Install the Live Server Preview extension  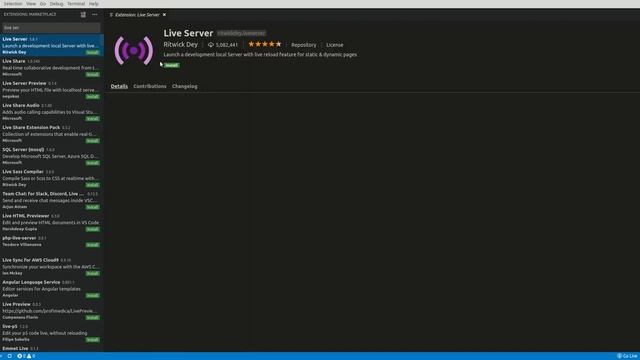coord(93,96)
